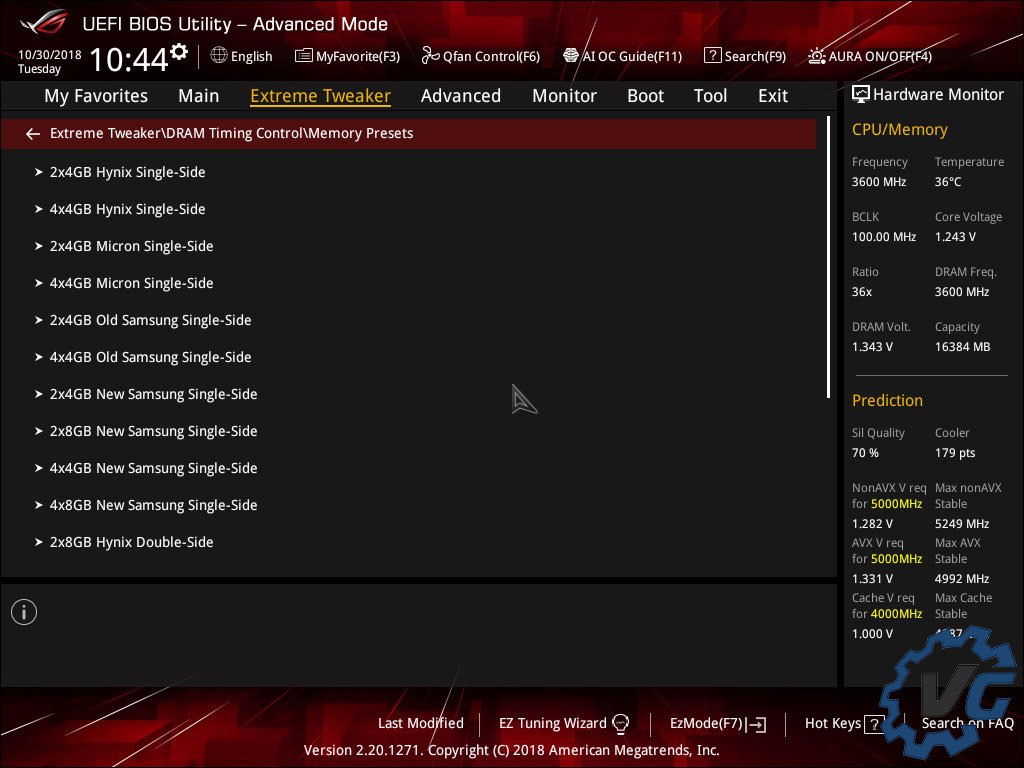Click the 1.243 V core voltage value
This screenshot has width=1024, height=768.
[955, 237]
